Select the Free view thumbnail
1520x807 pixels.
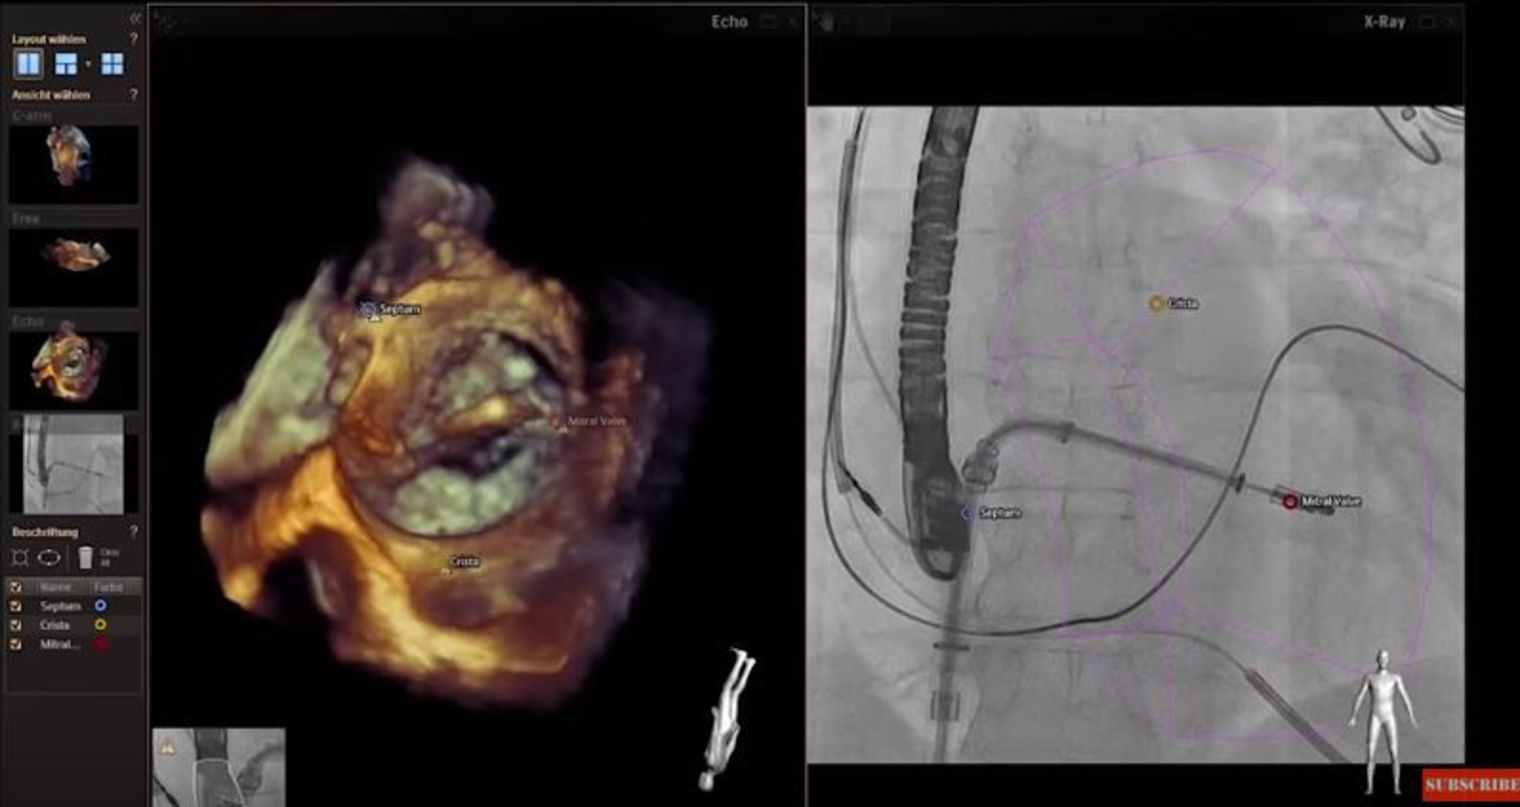73,267
